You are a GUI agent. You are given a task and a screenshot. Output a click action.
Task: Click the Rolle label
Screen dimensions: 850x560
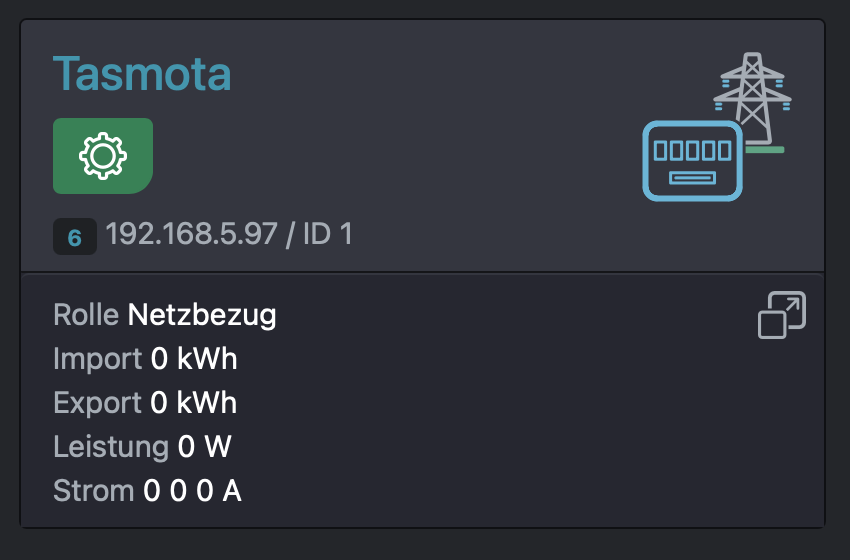click(x=86, y=315)
